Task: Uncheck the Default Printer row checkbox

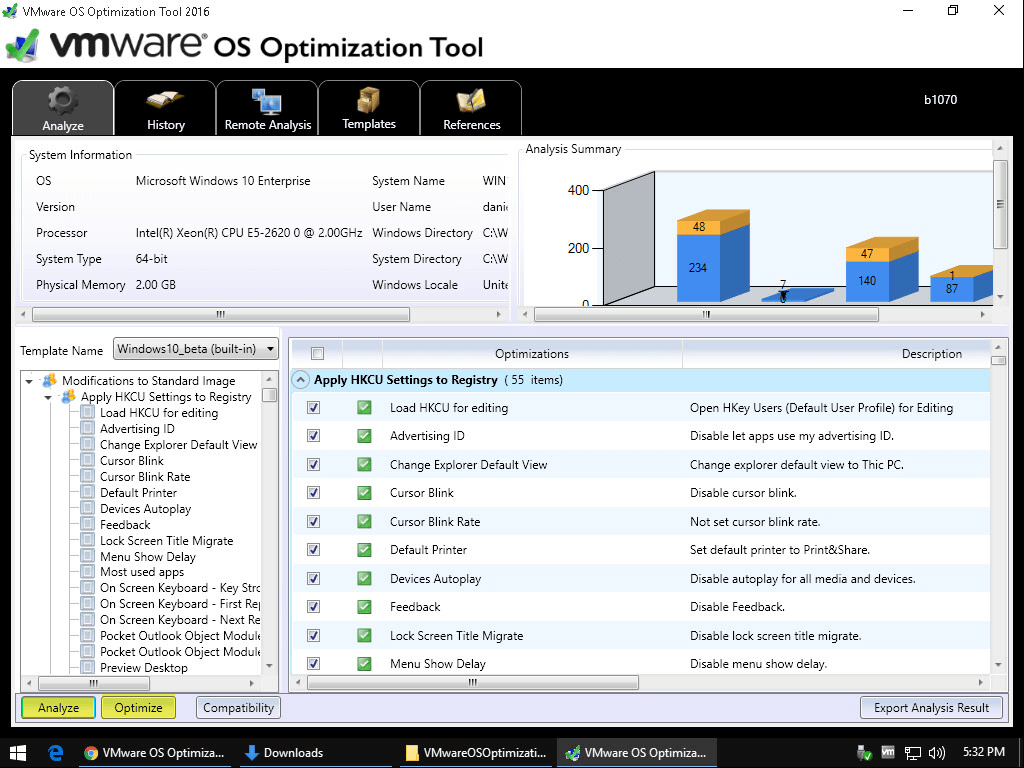Action: [x=313, y=549]
